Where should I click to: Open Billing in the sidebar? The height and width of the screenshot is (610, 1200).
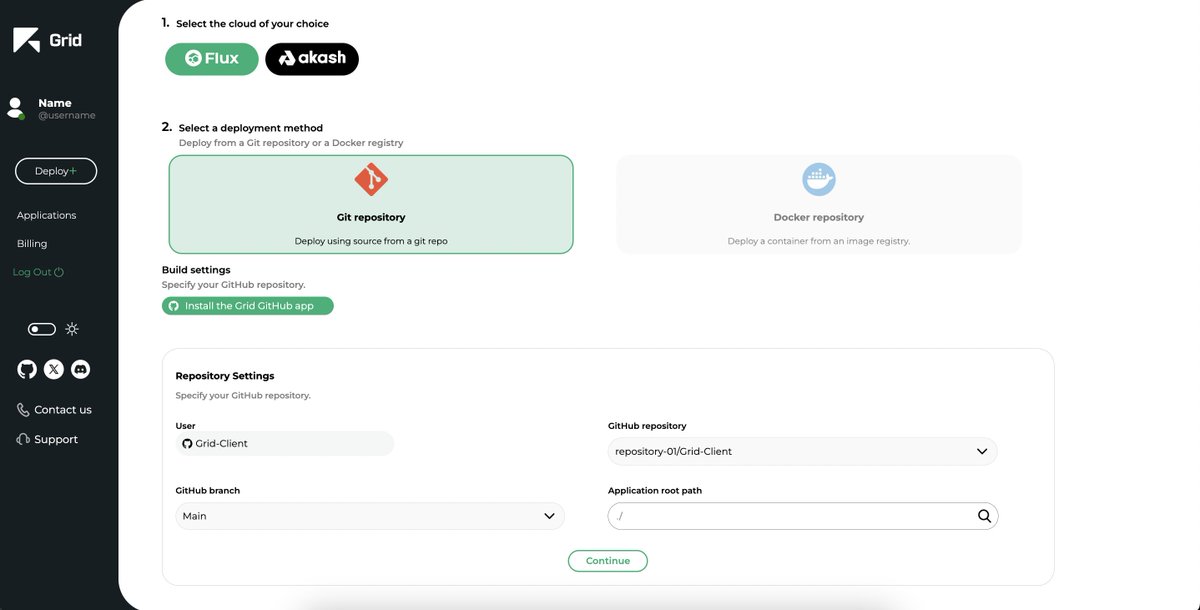coord(32,243)
